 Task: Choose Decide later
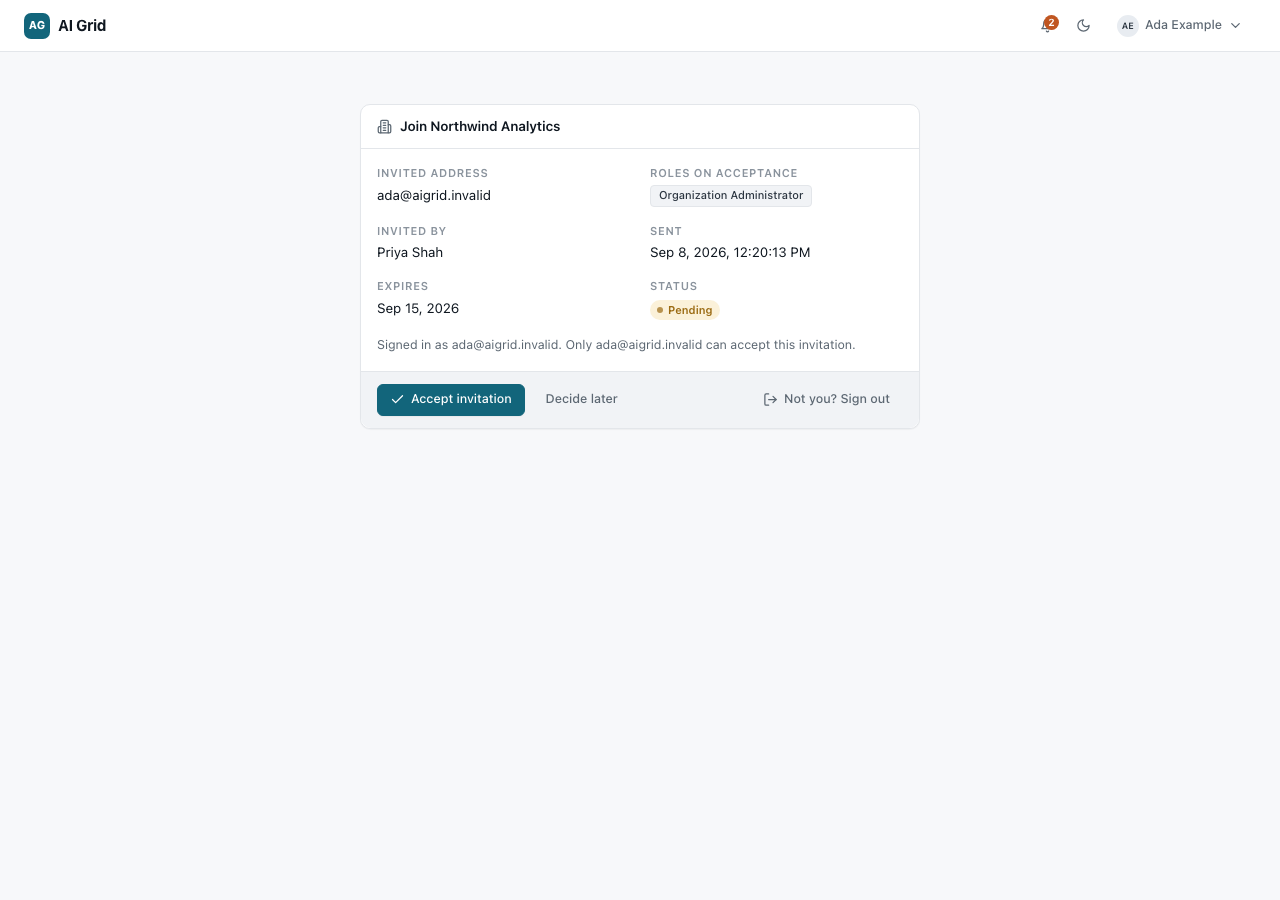[x=581, y=399]
